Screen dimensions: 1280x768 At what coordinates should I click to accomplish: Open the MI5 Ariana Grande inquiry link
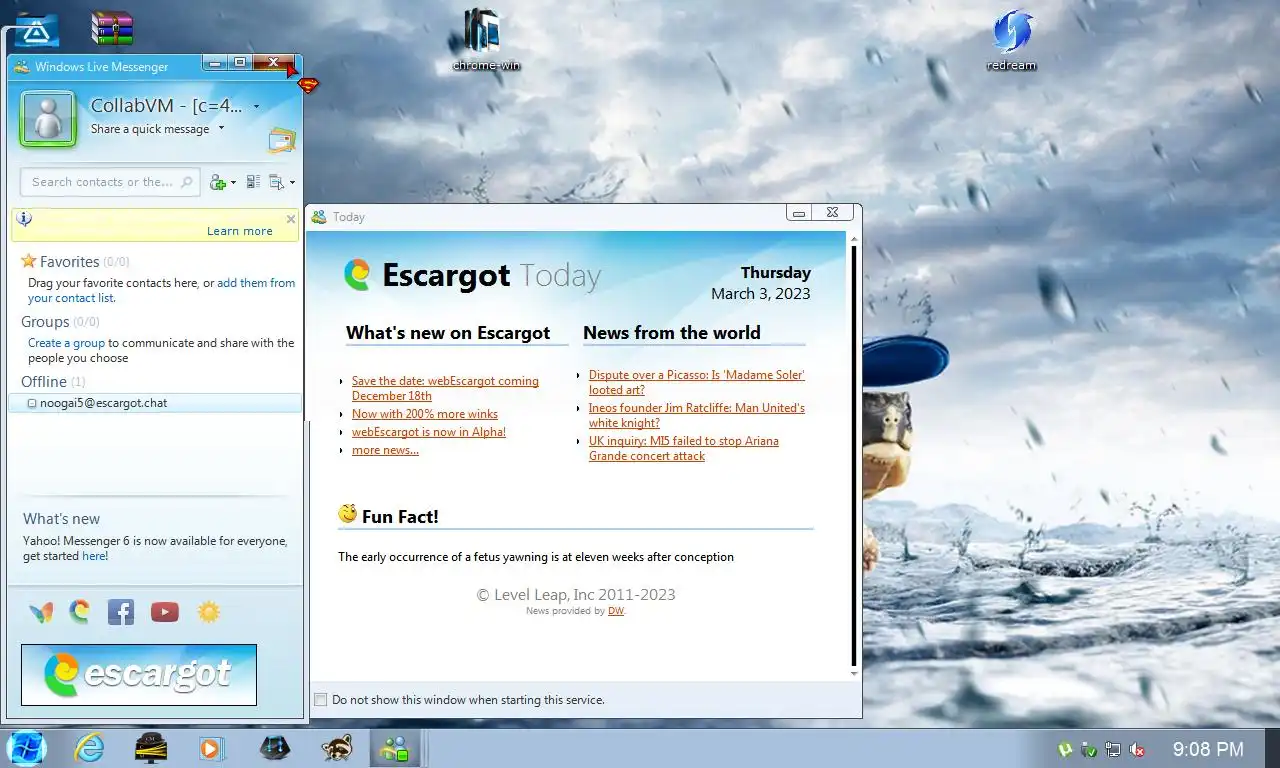684,448
